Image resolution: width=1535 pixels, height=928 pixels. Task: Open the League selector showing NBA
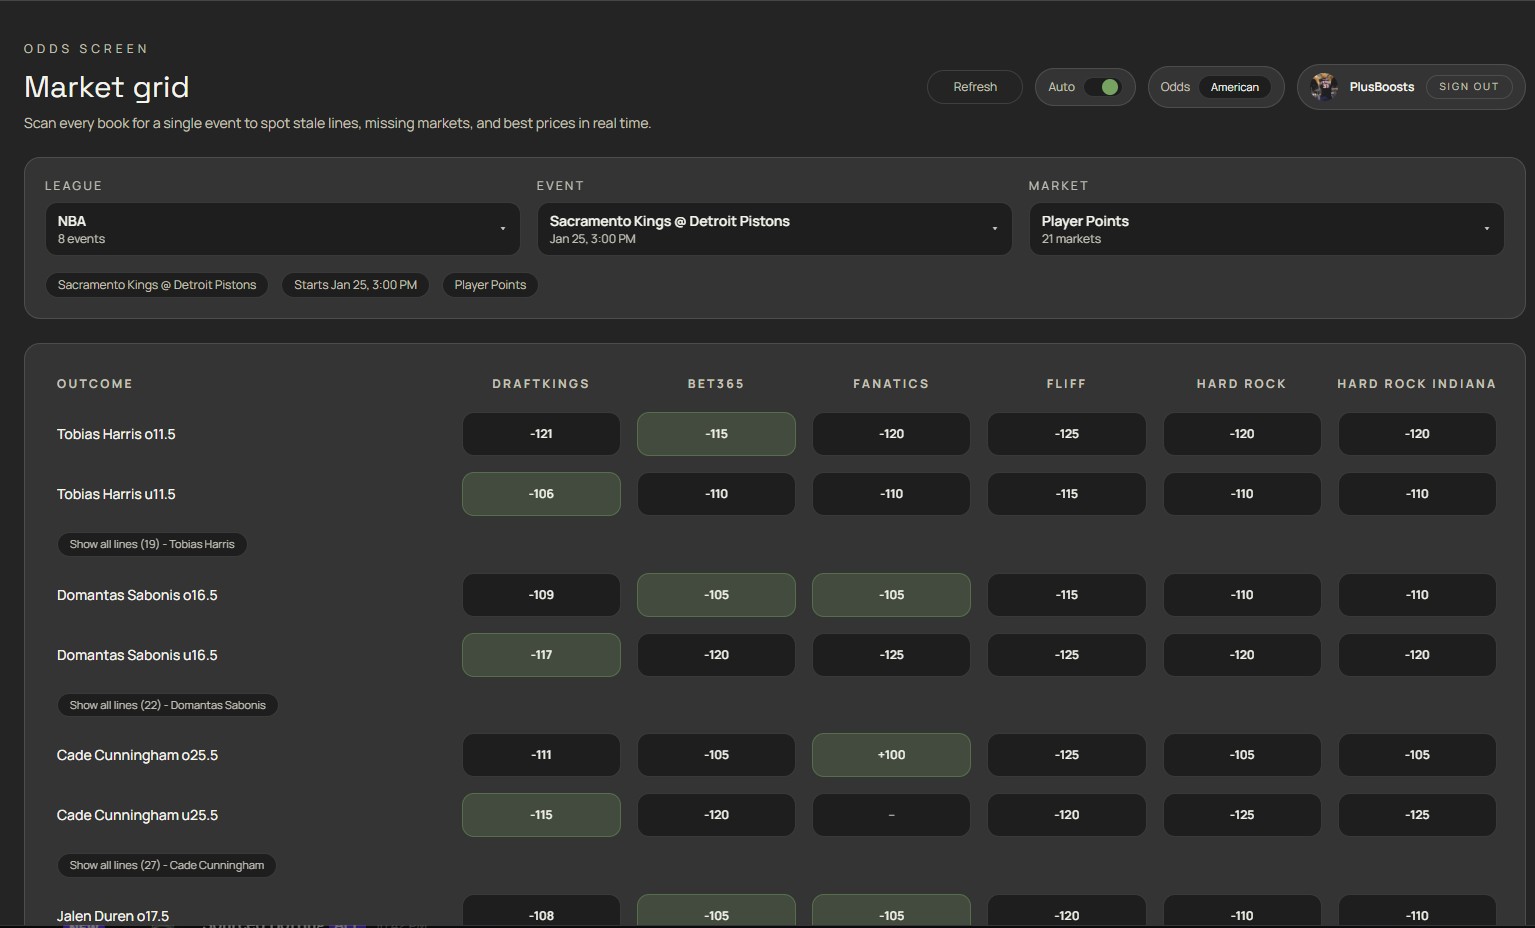pyautogui.click(x=283, y=229)
